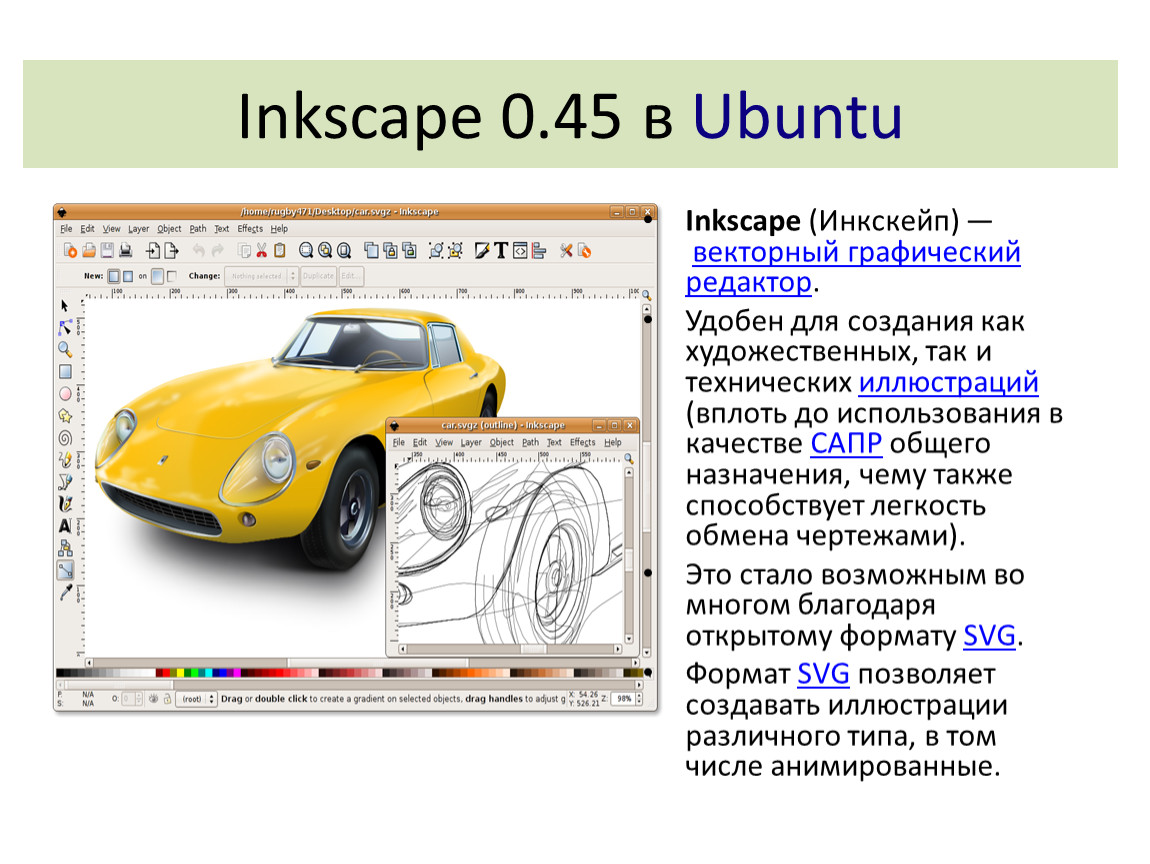Image resolution: width=1150 pixels, height=864 pixels.
Task: Select the Text tool in the toolbox
Action: [65, 526]
